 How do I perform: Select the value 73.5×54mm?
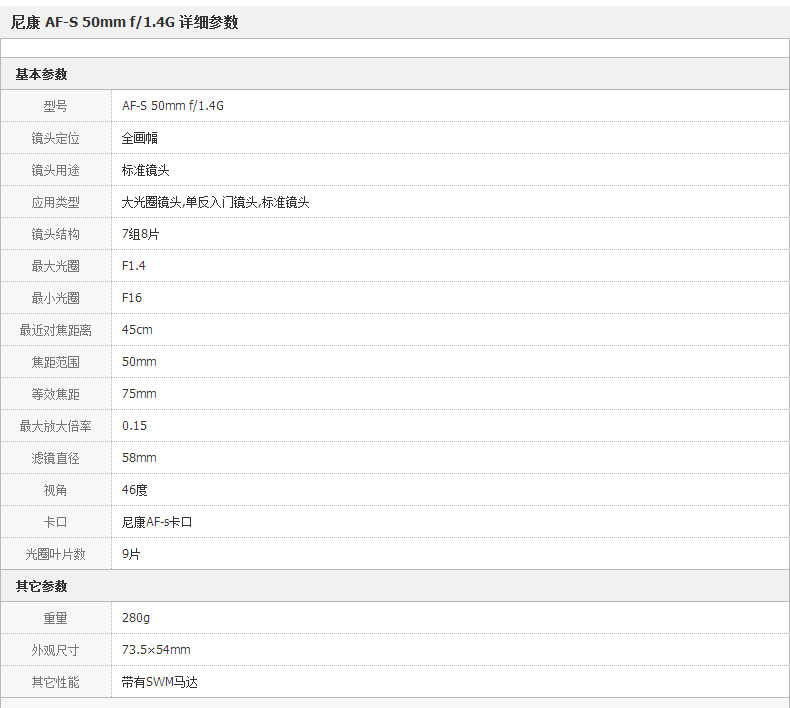click(x=156, y=650)
